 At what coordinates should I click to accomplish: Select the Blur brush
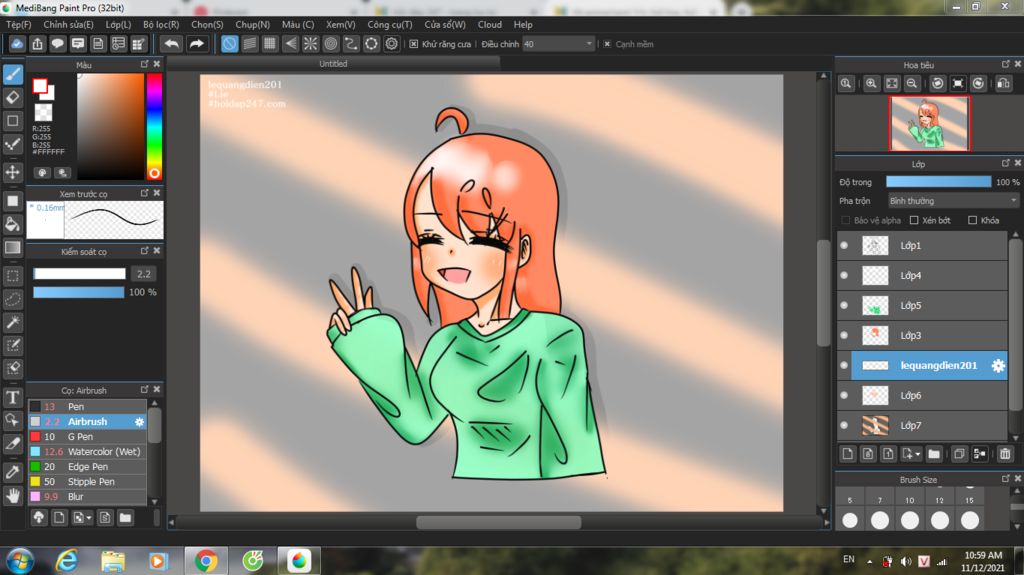coord(88,497)
